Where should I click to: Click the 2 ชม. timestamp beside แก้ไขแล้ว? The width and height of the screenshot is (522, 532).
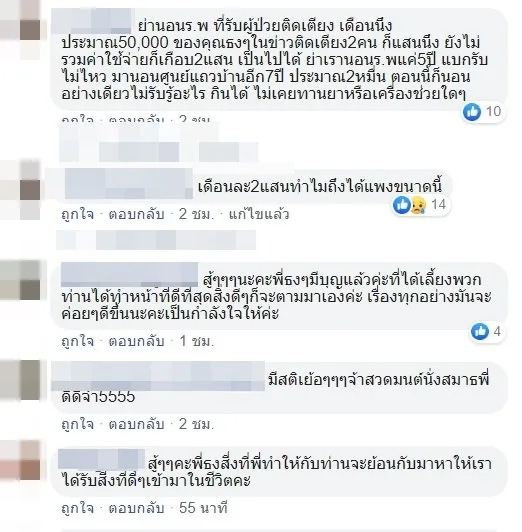click(x=197, y=214)
